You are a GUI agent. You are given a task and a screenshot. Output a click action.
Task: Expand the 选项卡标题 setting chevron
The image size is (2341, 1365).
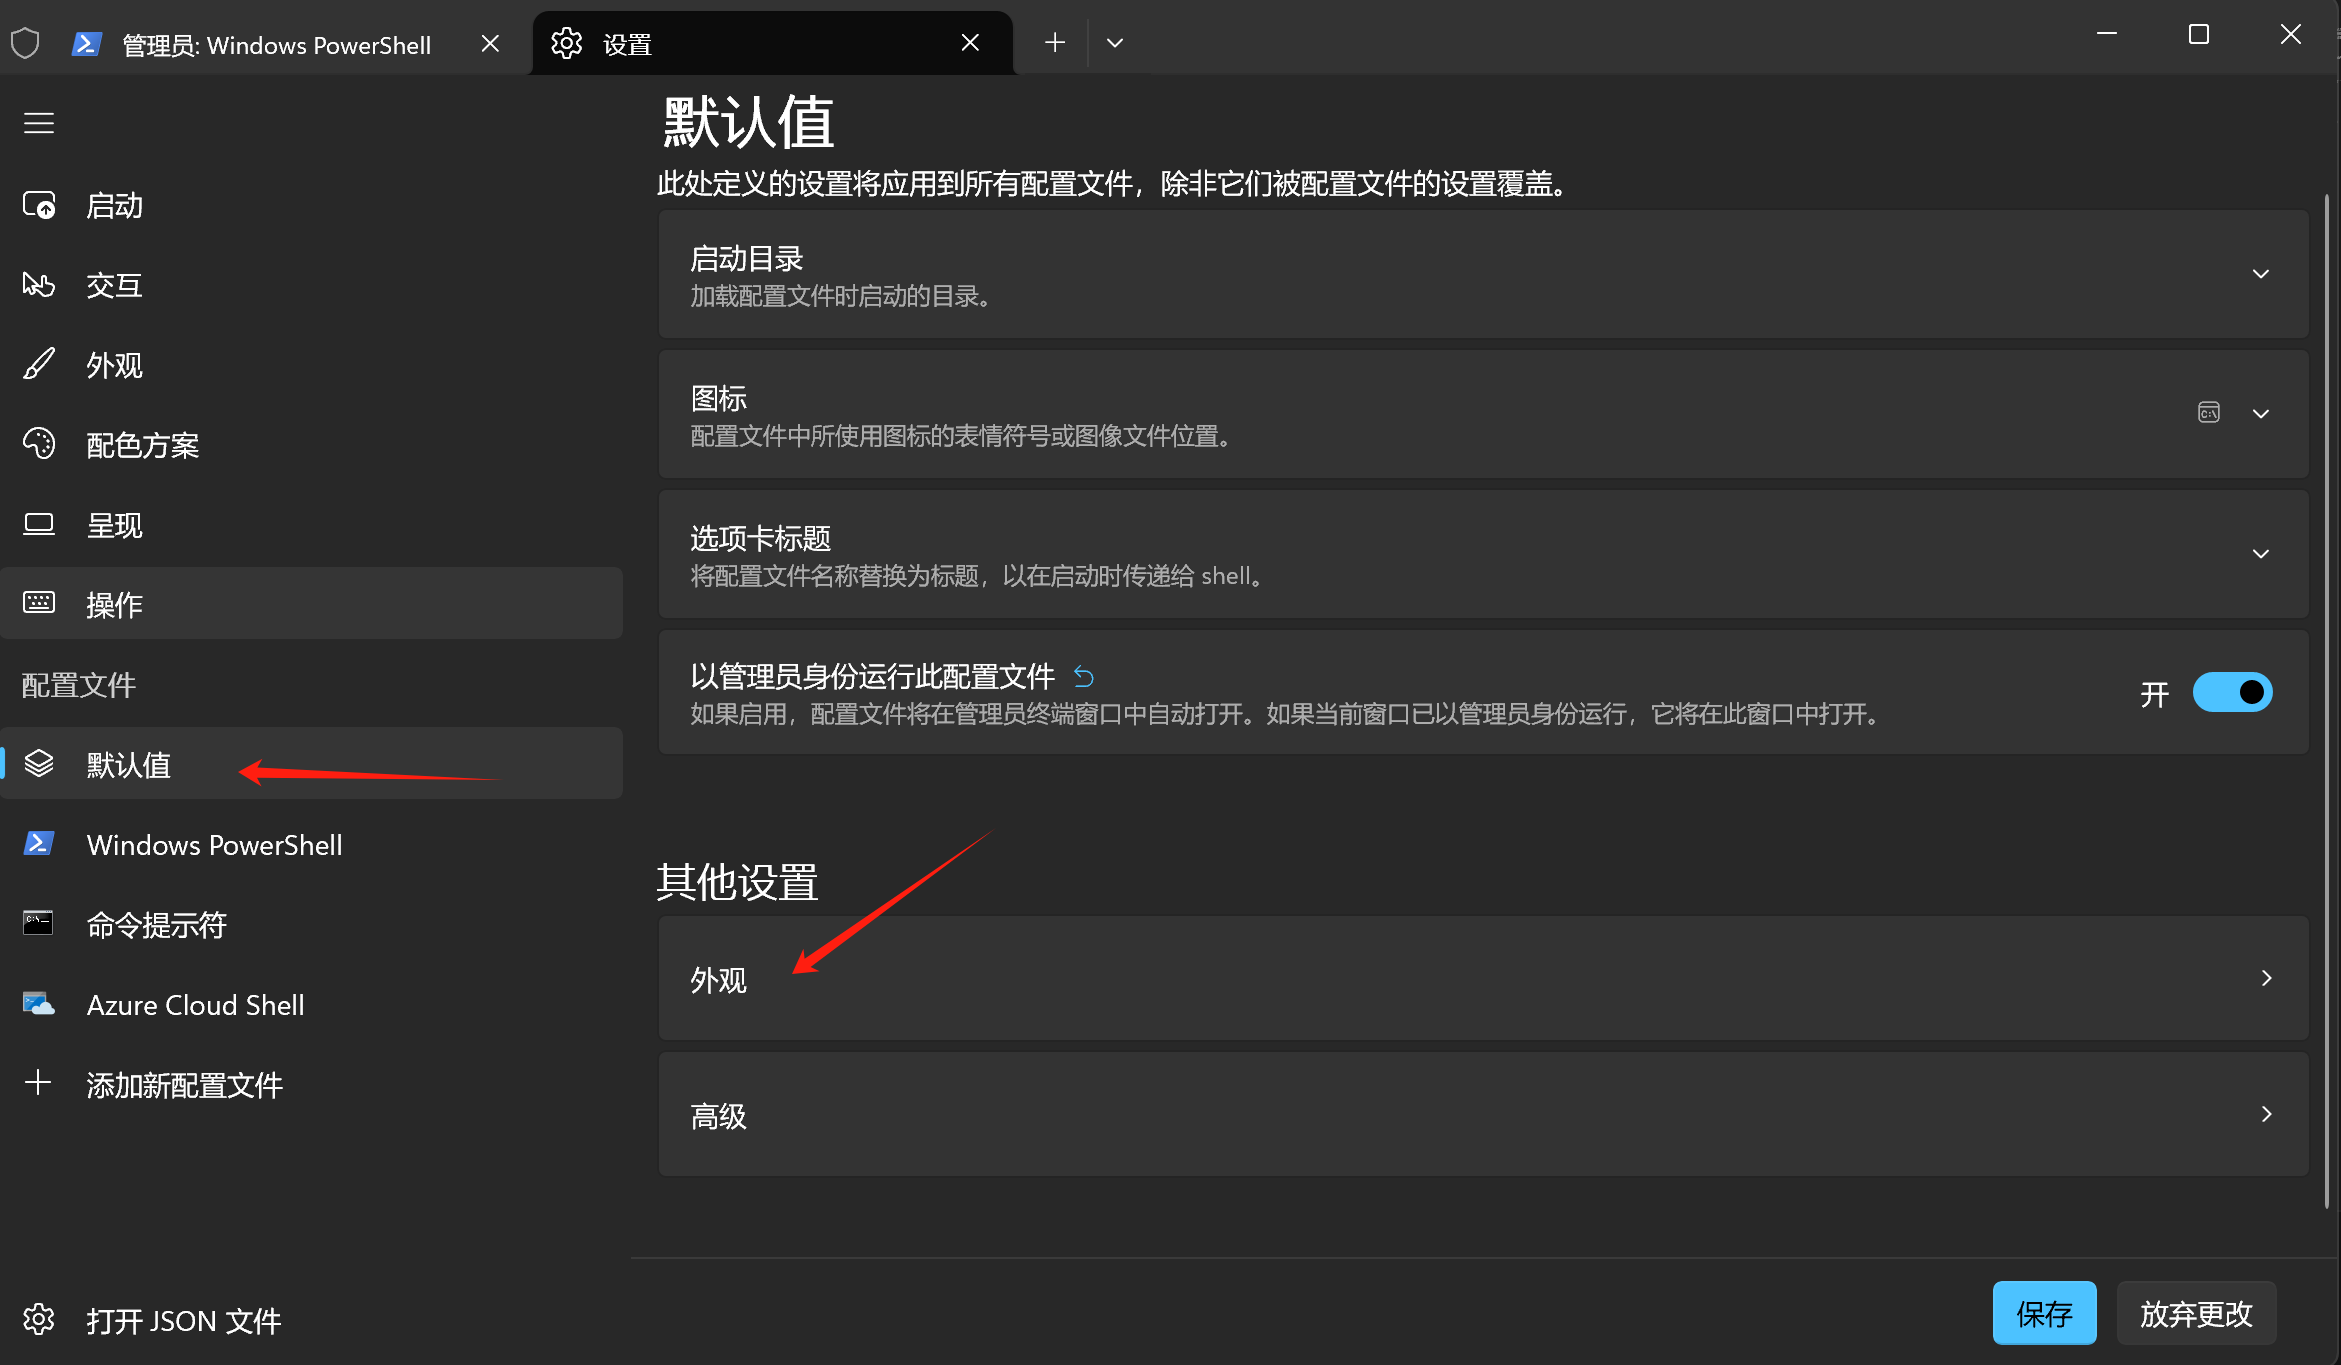point(2260,554)
